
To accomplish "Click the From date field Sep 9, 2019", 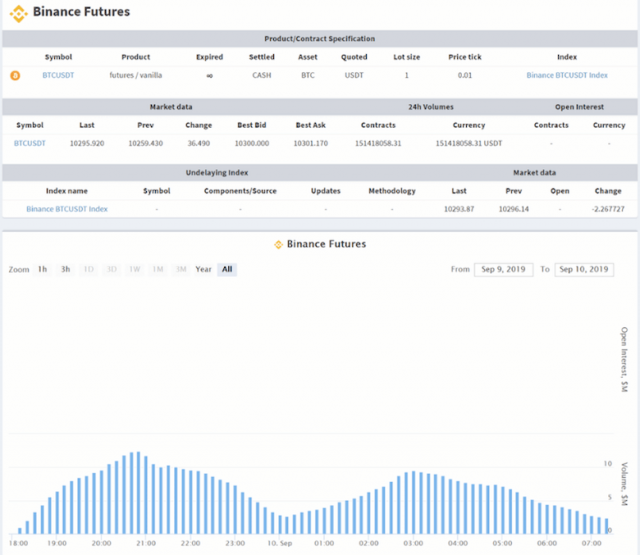I will pos(503,269).
